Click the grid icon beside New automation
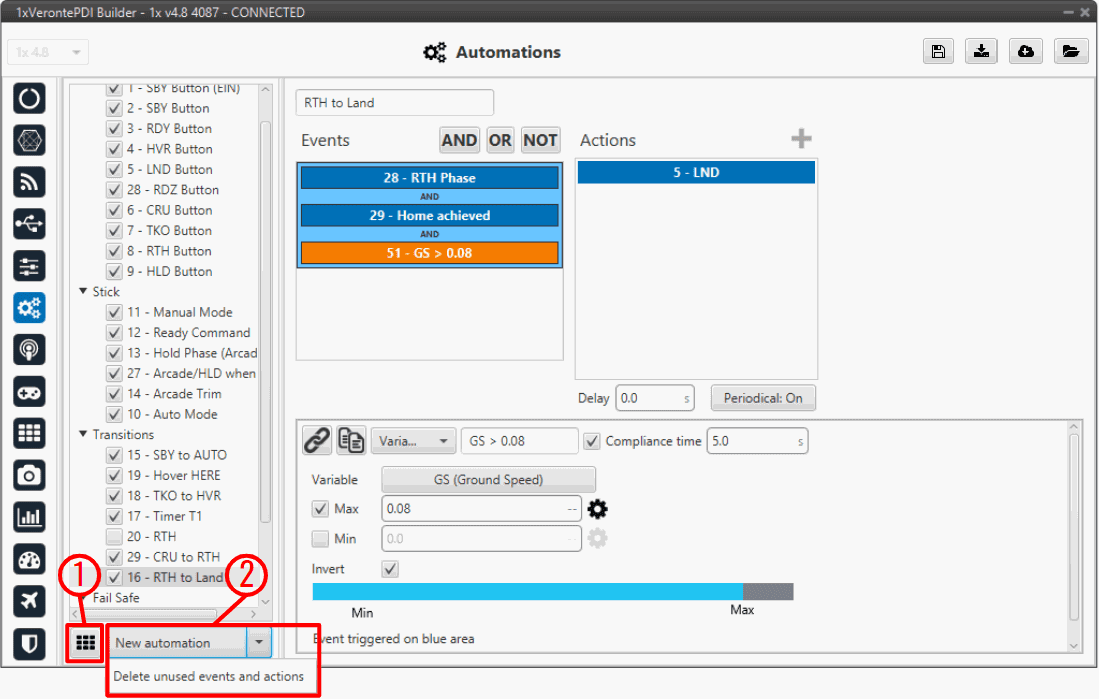This screenshot has width=1099, height=699. 85,643
